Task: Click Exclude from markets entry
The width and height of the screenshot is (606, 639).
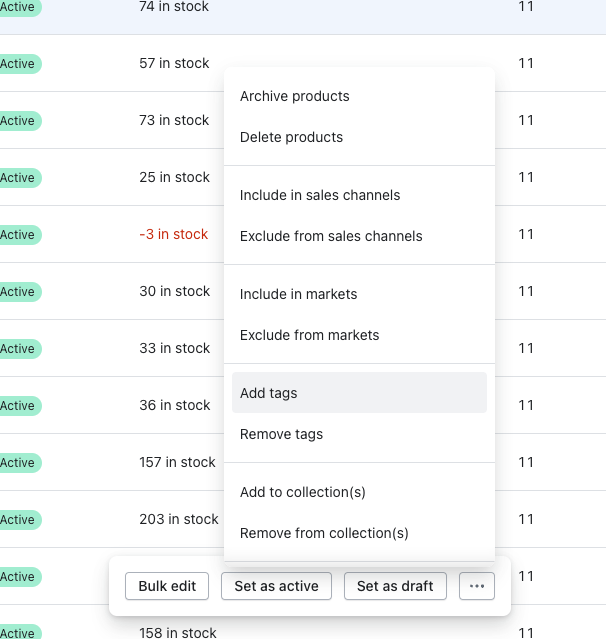Action: point(309,335)
